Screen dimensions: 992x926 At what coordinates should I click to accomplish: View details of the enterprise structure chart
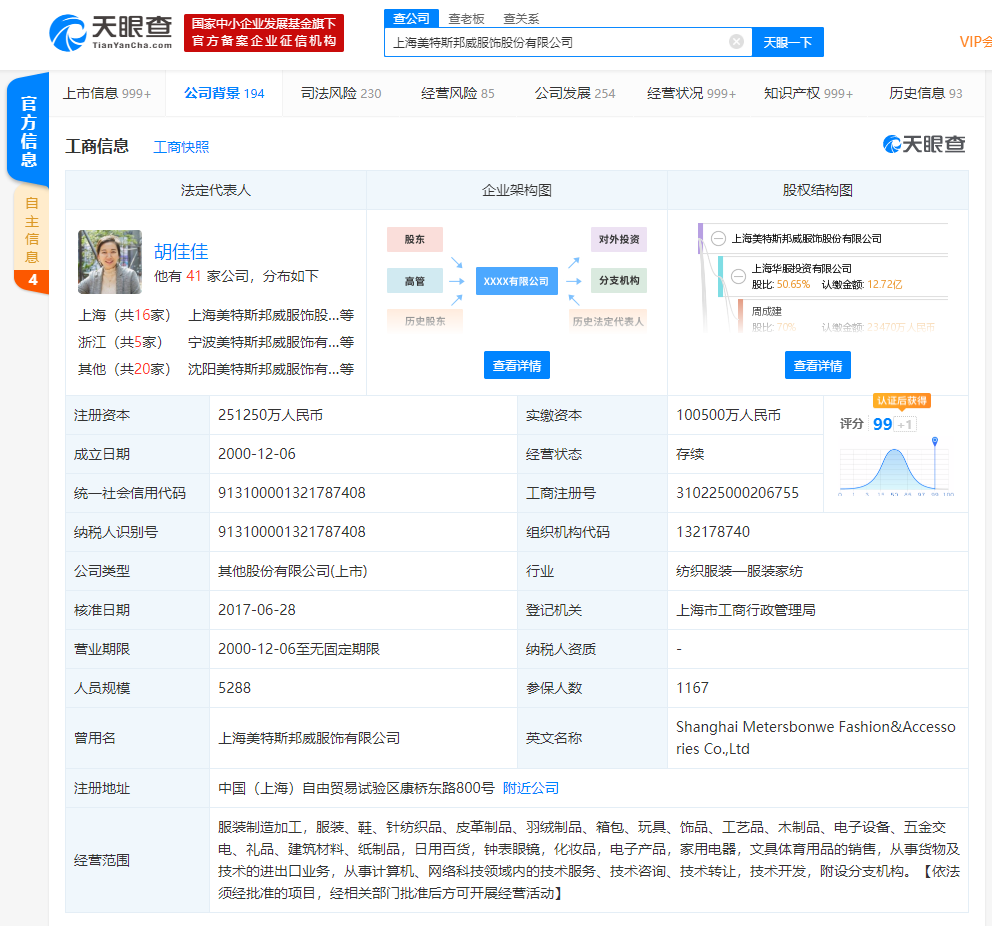pyautogui.click(x=516, y=365)
